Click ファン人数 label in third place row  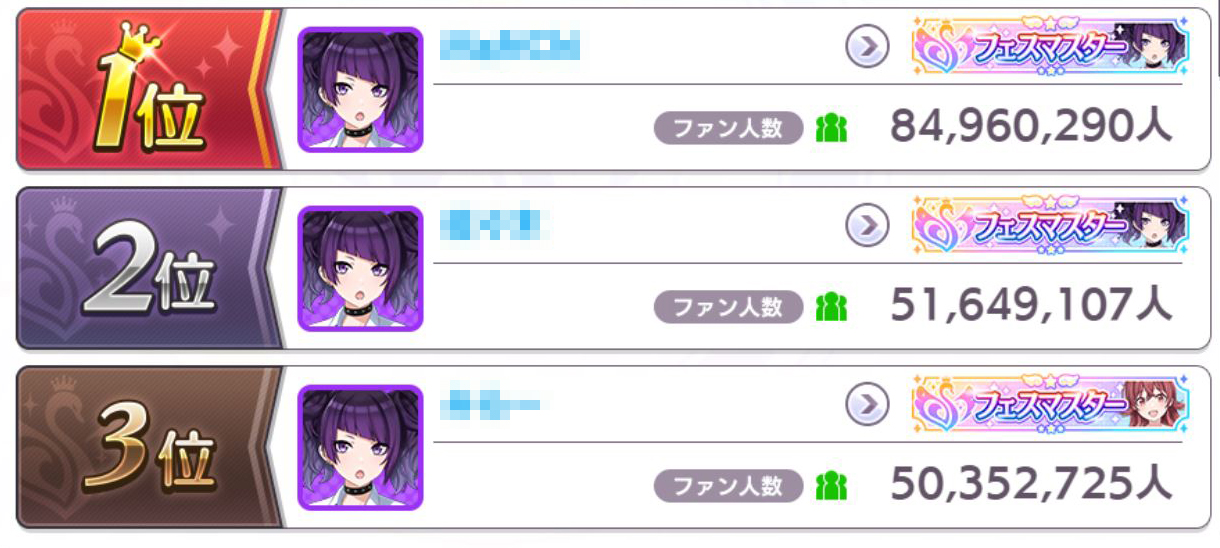729,486
